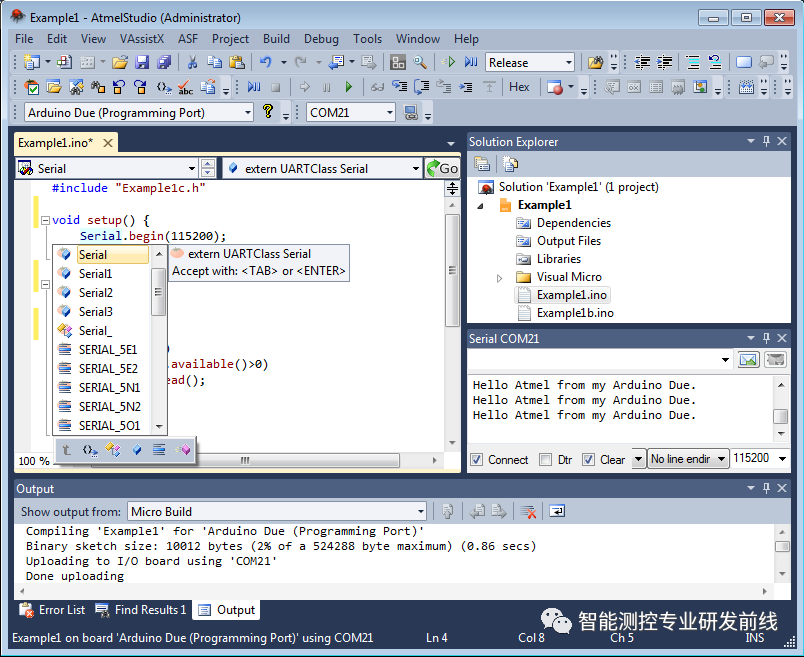Screen dimensions: 804x657
Task: Cut selection with the scissors icon
Action: [x=192, y=63]
